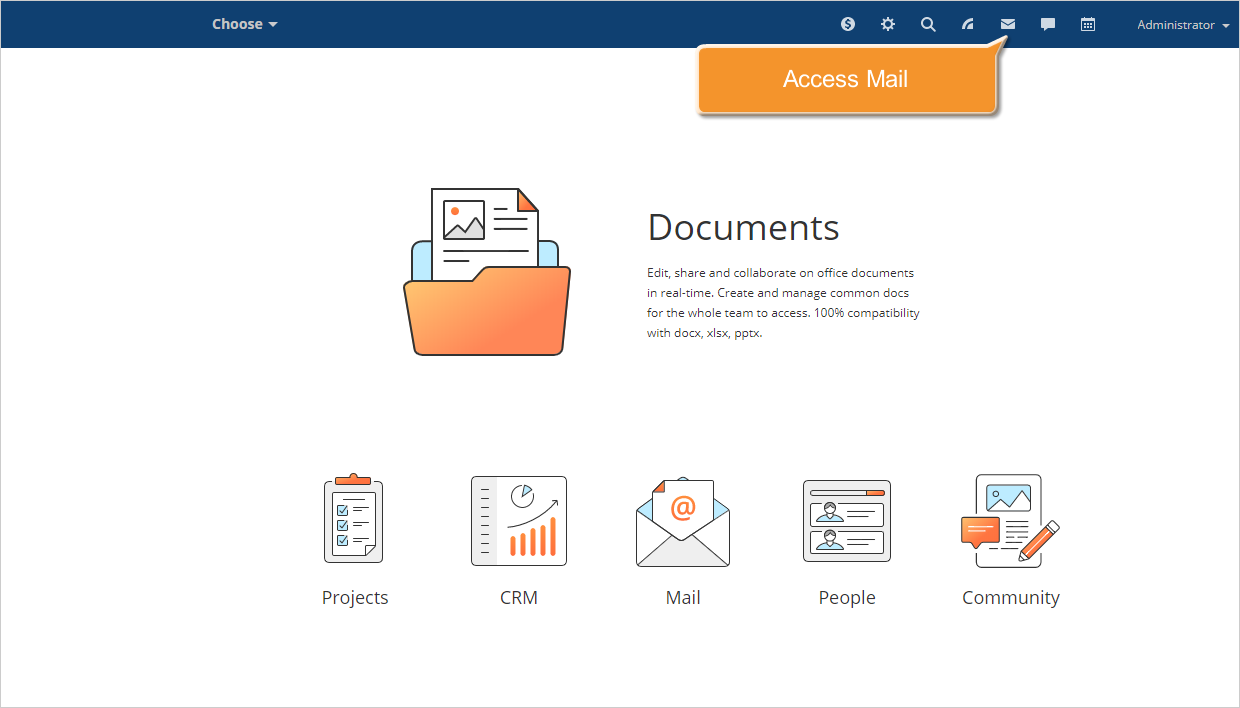Open the Settings gear icon
The image size is (1240, 708).
(x=887, y=24)
